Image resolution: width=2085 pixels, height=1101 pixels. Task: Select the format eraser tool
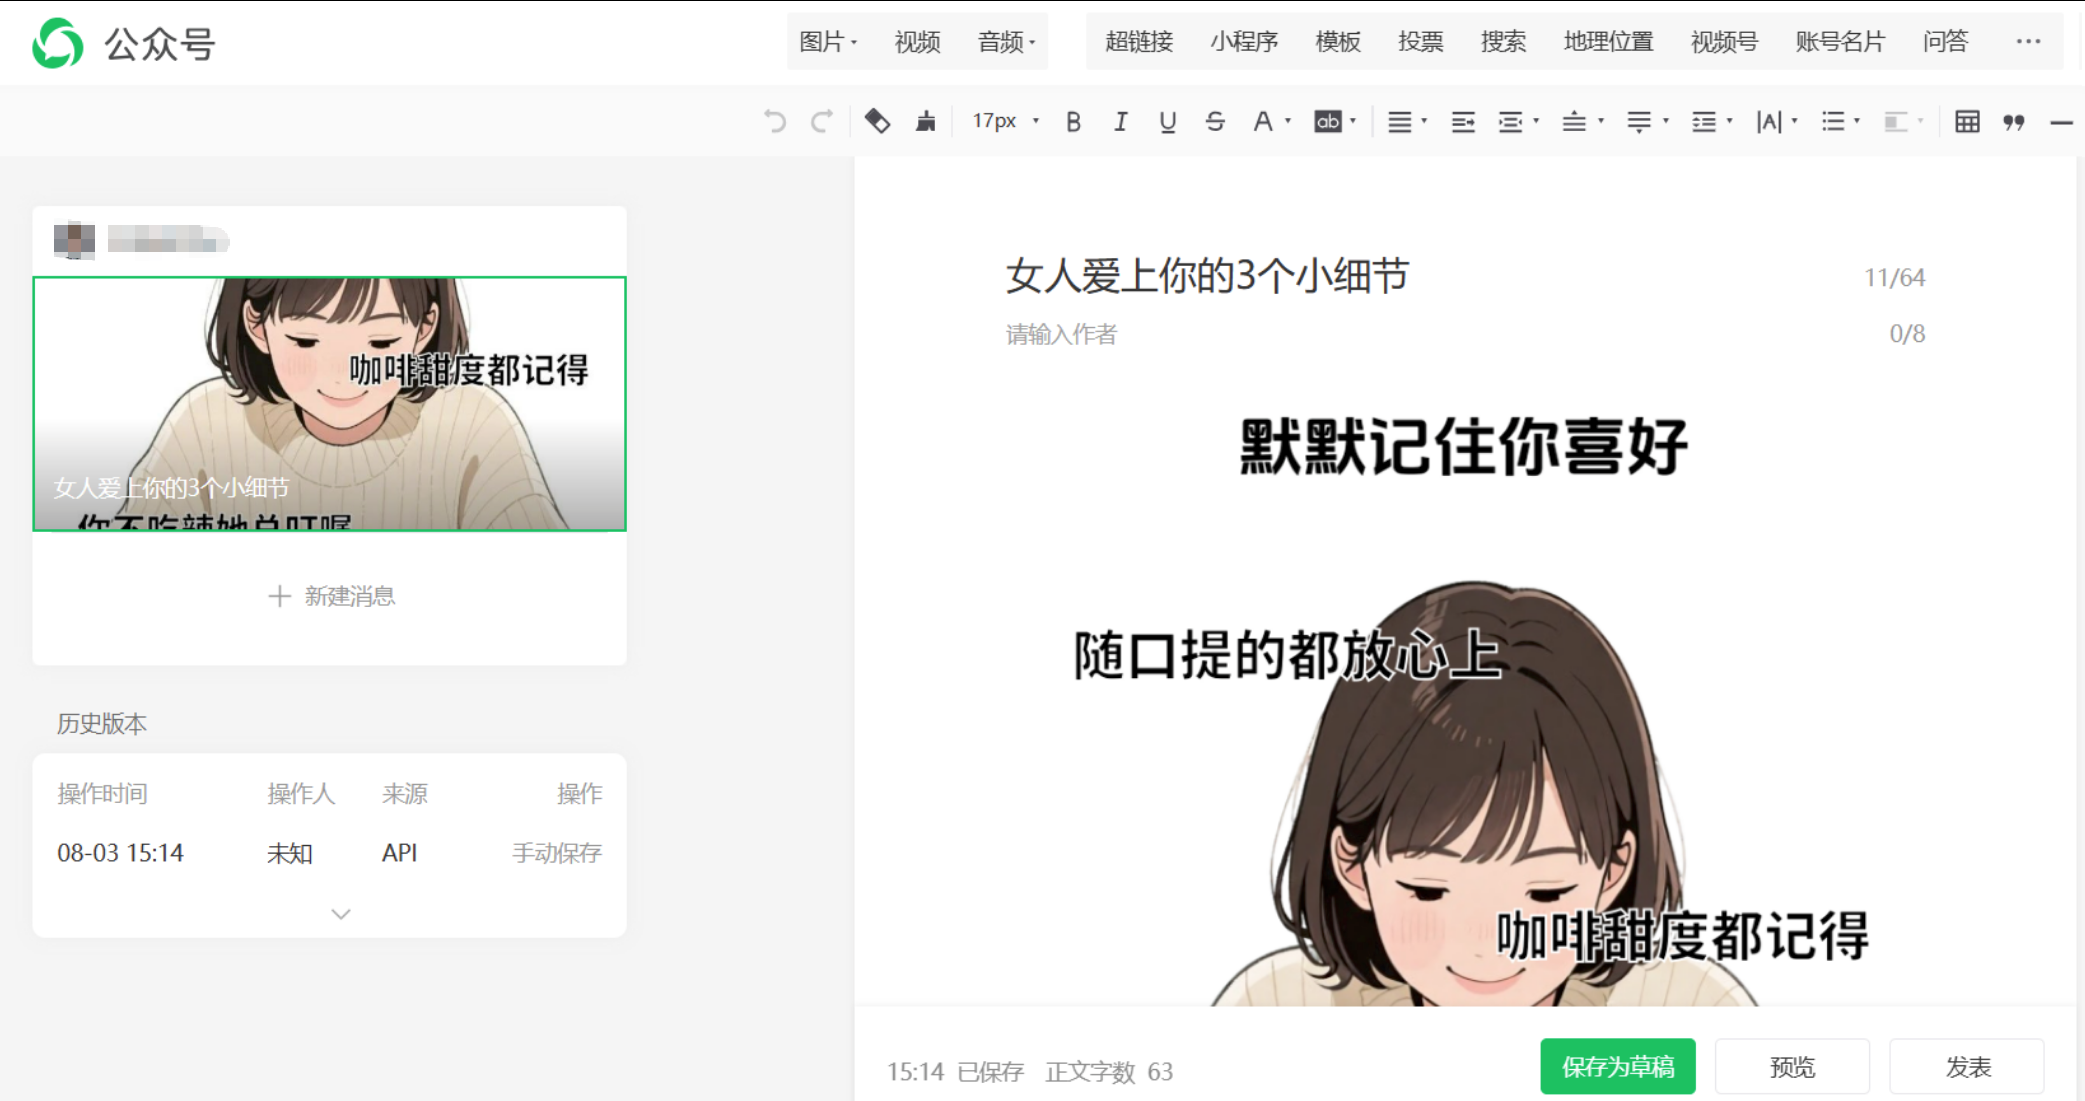877,121
